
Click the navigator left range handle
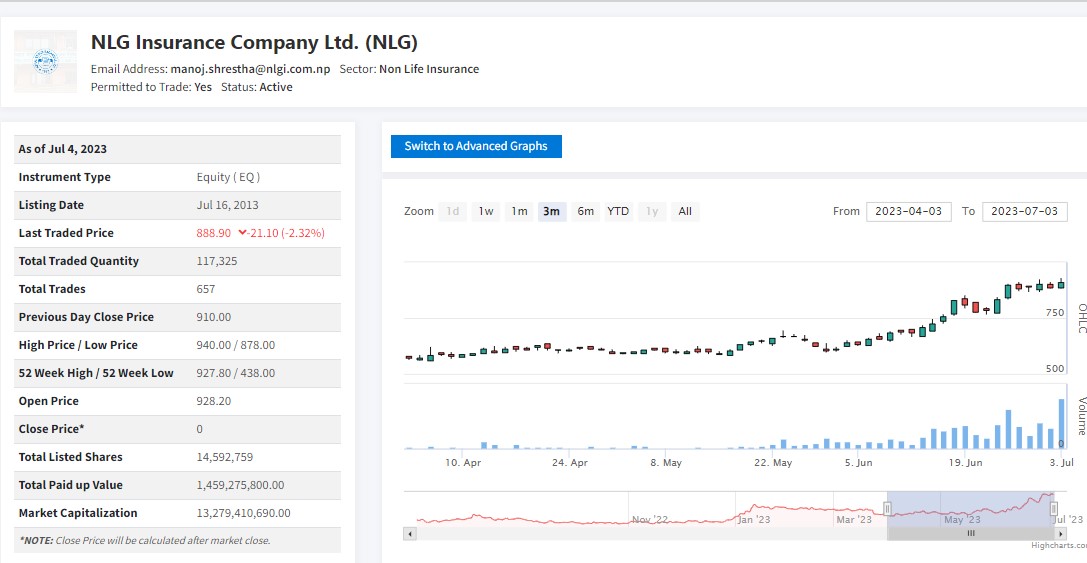(x=887, y=510)
